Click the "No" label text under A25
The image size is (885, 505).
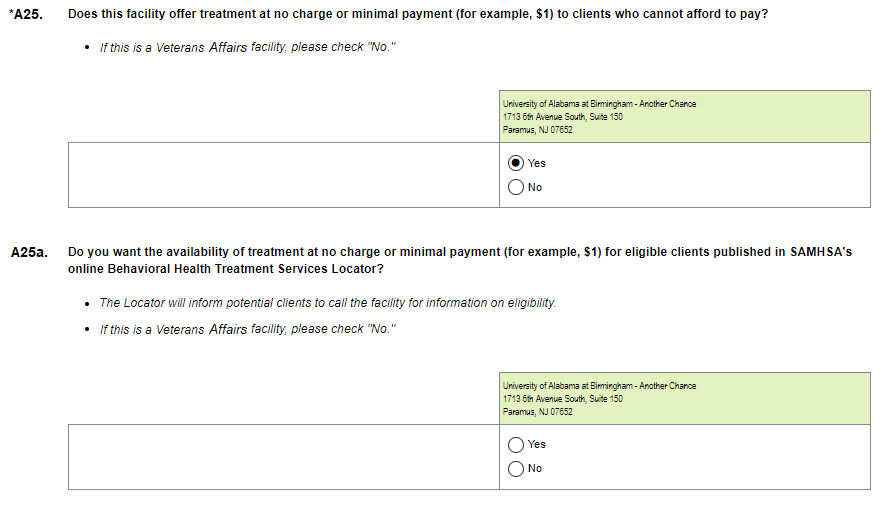point(535,187)
